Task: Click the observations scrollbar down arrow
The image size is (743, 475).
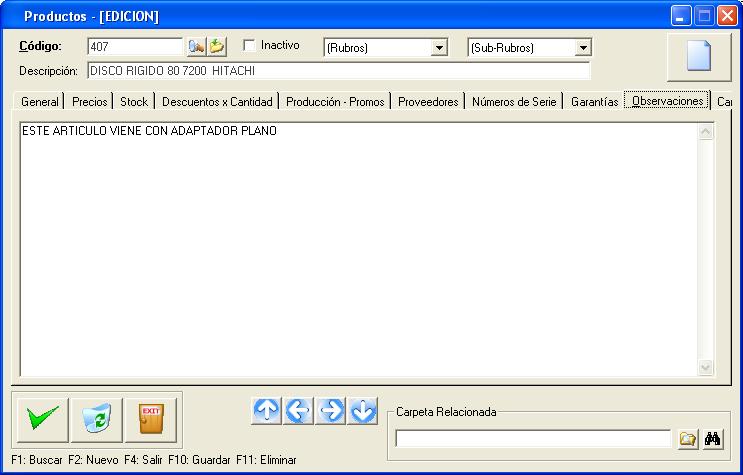Action: (x=706, y=367)
